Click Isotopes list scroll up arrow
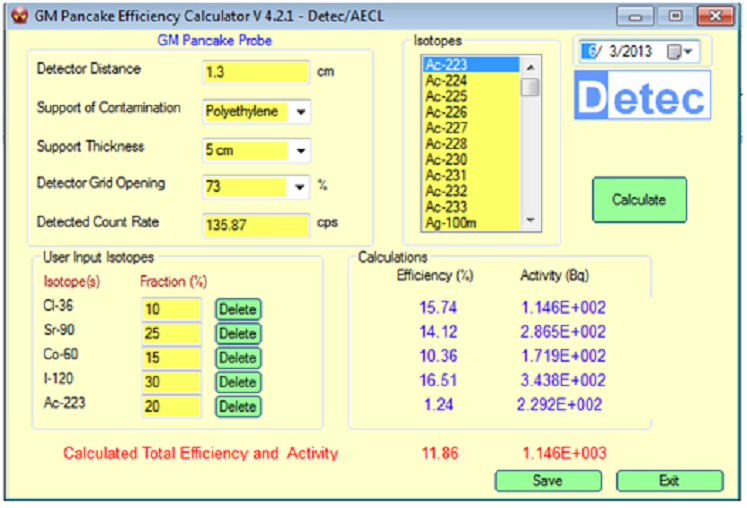Viewport: 747px width, 508px height. 530,67
